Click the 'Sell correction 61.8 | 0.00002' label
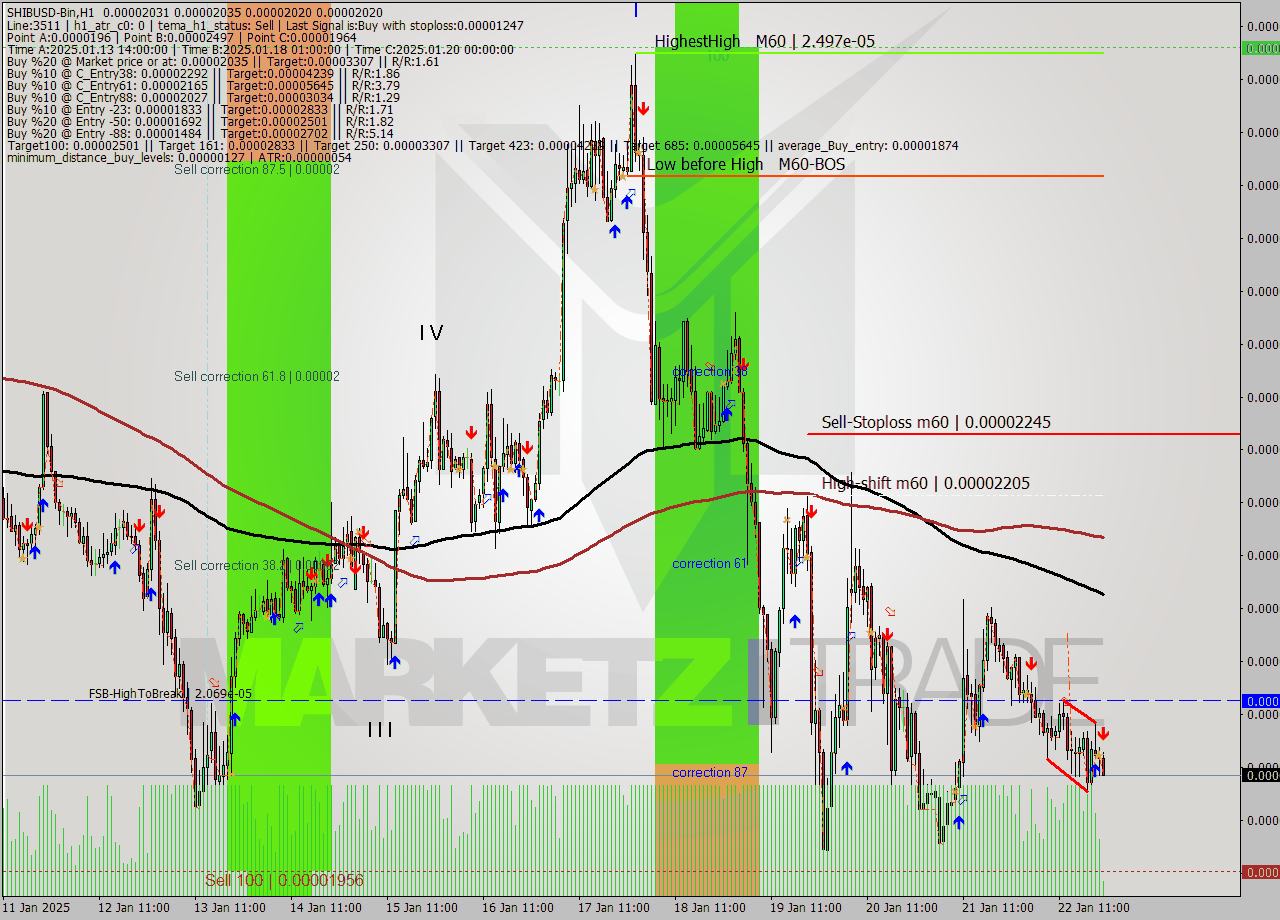 pos(257,376)
